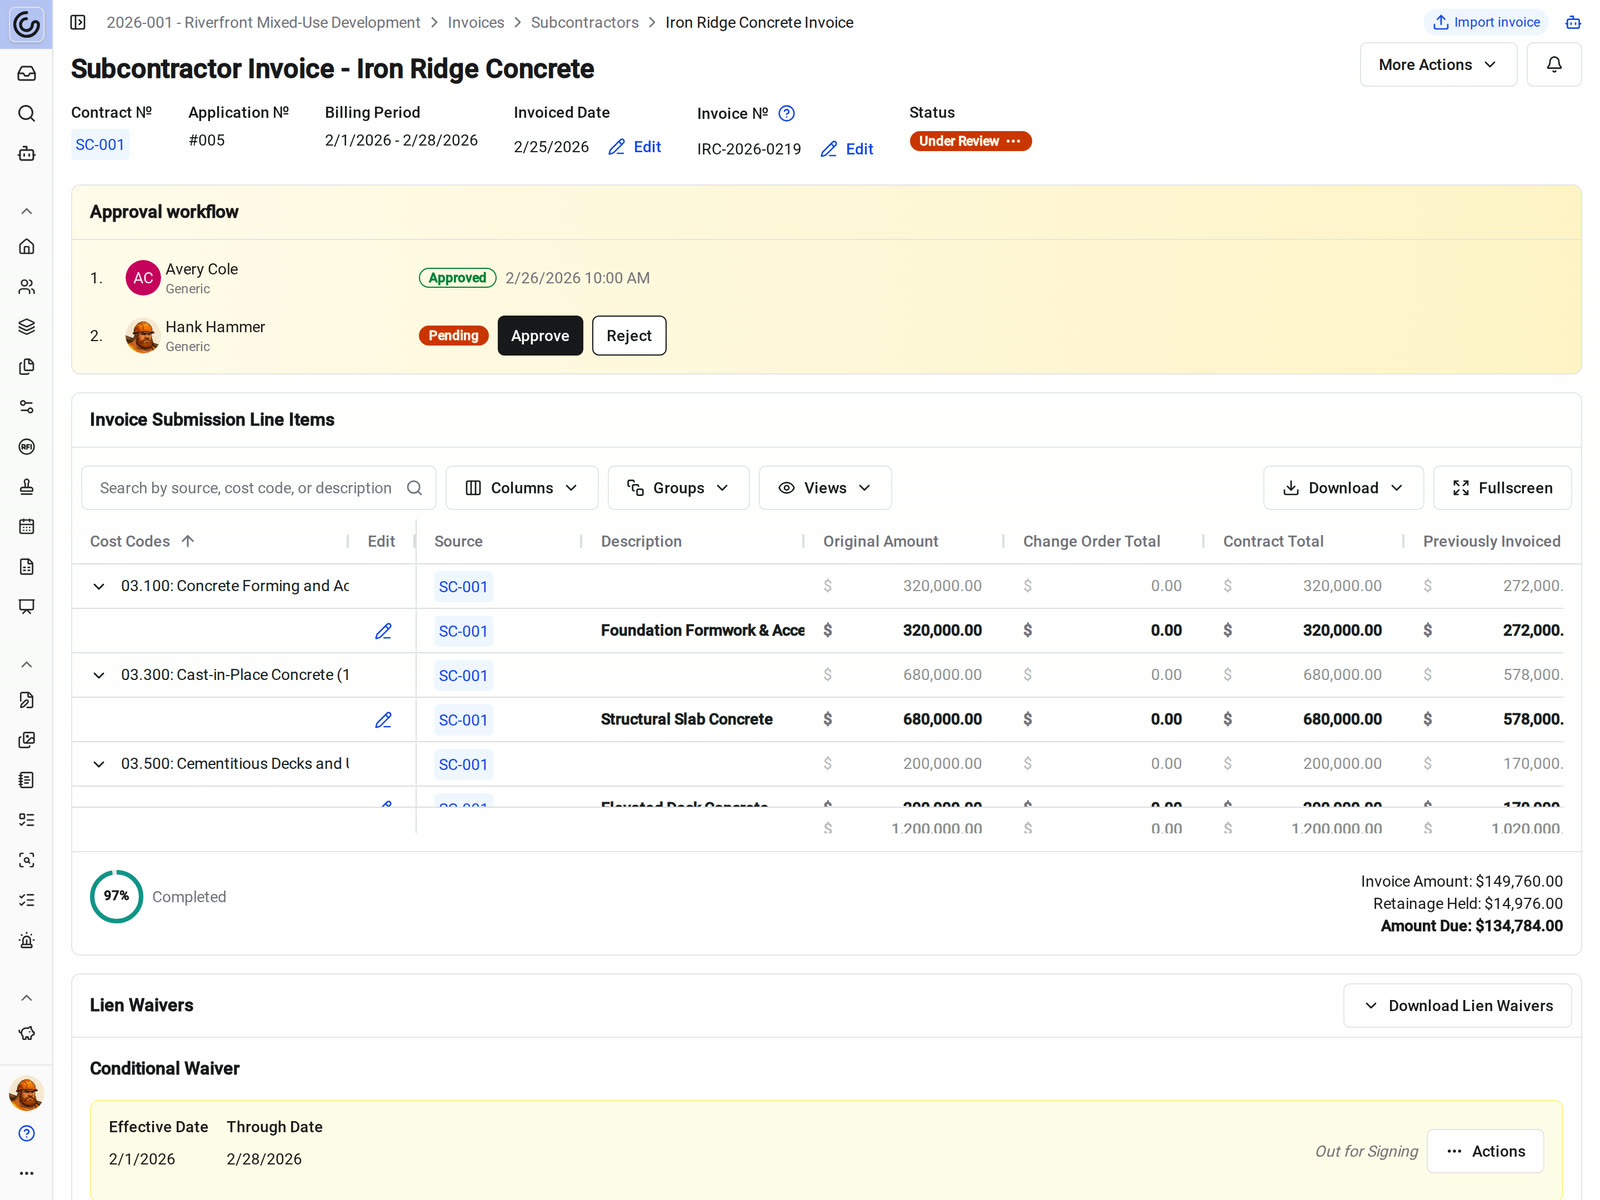Viewport: 1600px width, 1200px height.
Task: Open Riverfront Mixed-Use Development breadcrumb
Action: [x=263, y=22]
